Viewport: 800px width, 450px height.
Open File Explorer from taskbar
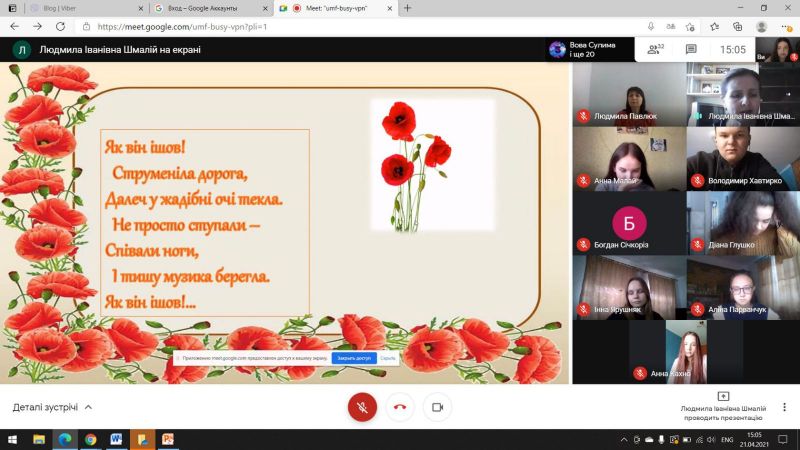pos(39,439)
